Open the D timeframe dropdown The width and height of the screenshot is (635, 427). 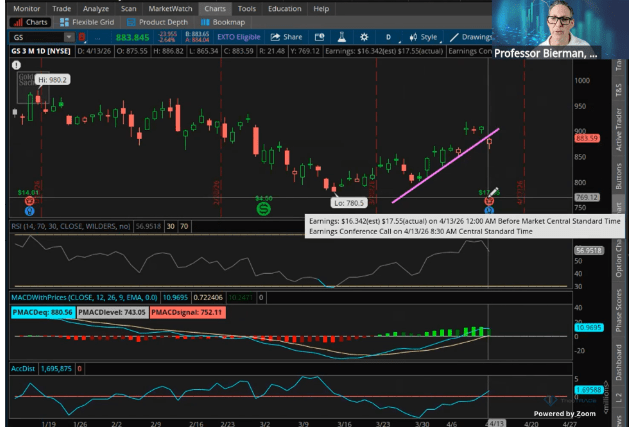point(389,37)
